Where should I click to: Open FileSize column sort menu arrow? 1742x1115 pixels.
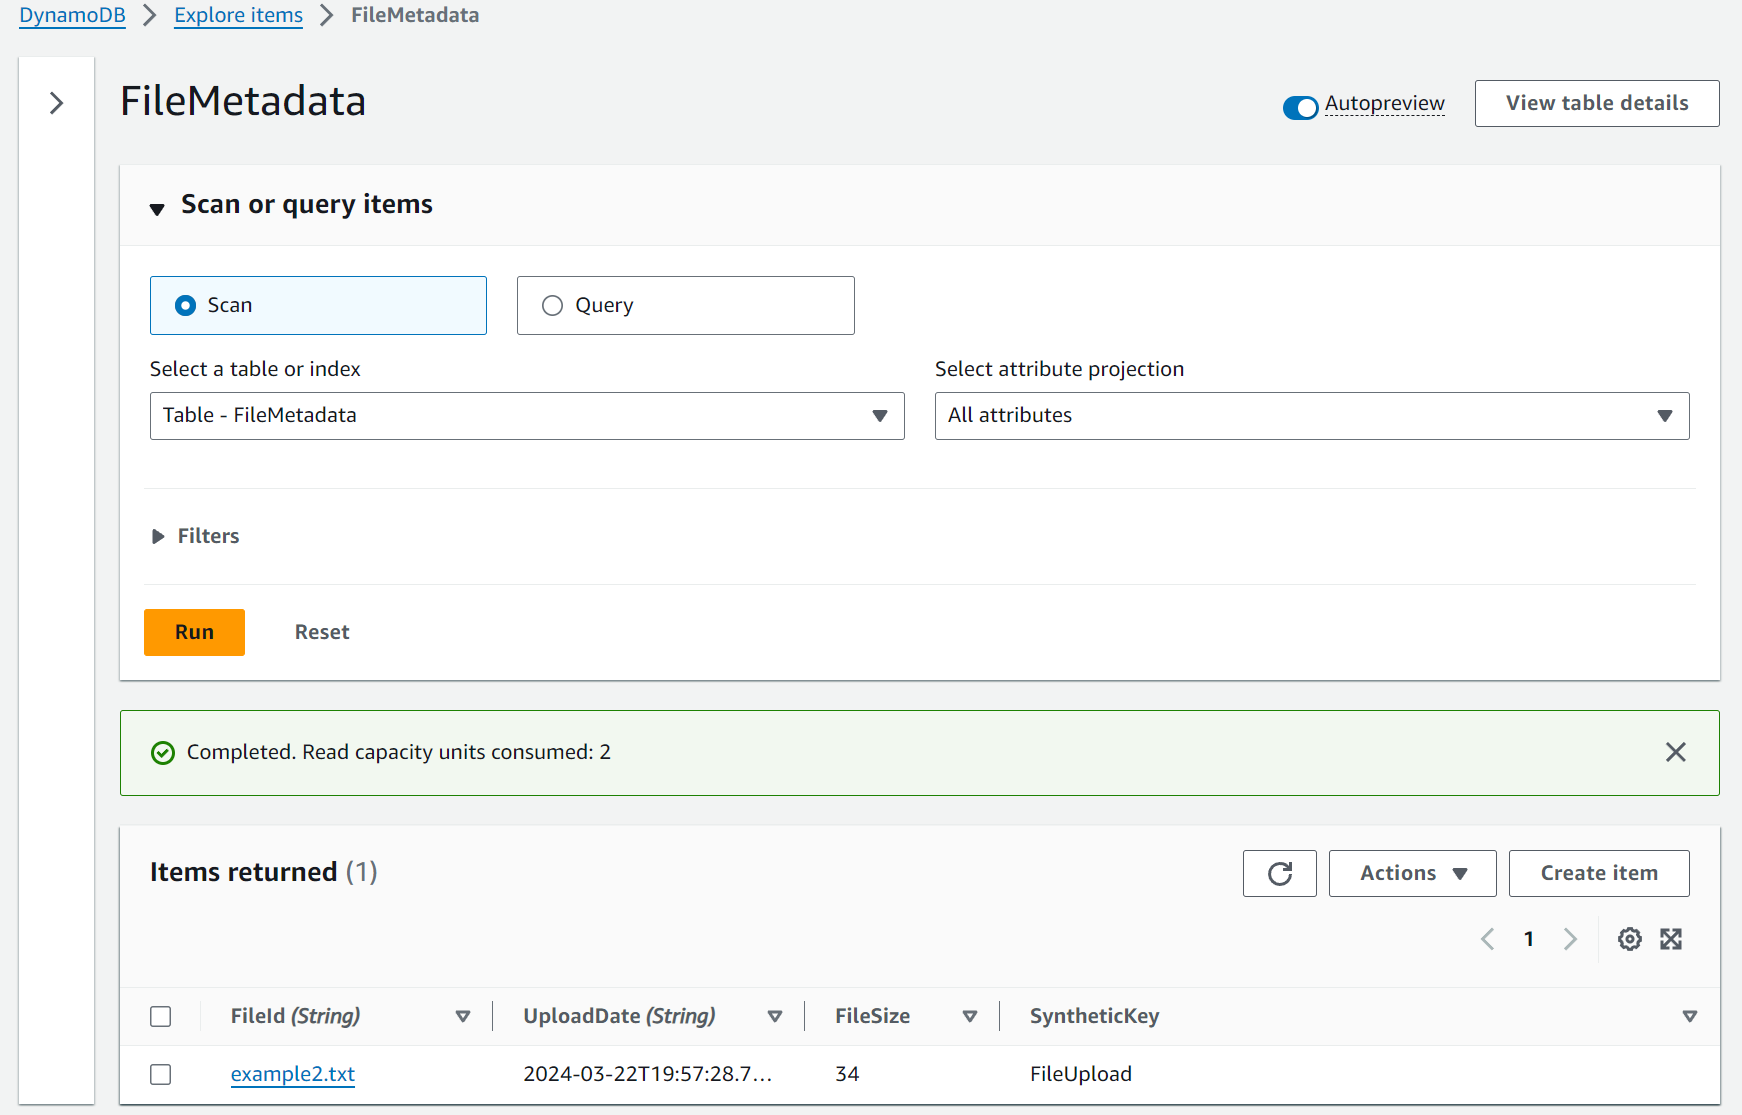[970, 1016]
